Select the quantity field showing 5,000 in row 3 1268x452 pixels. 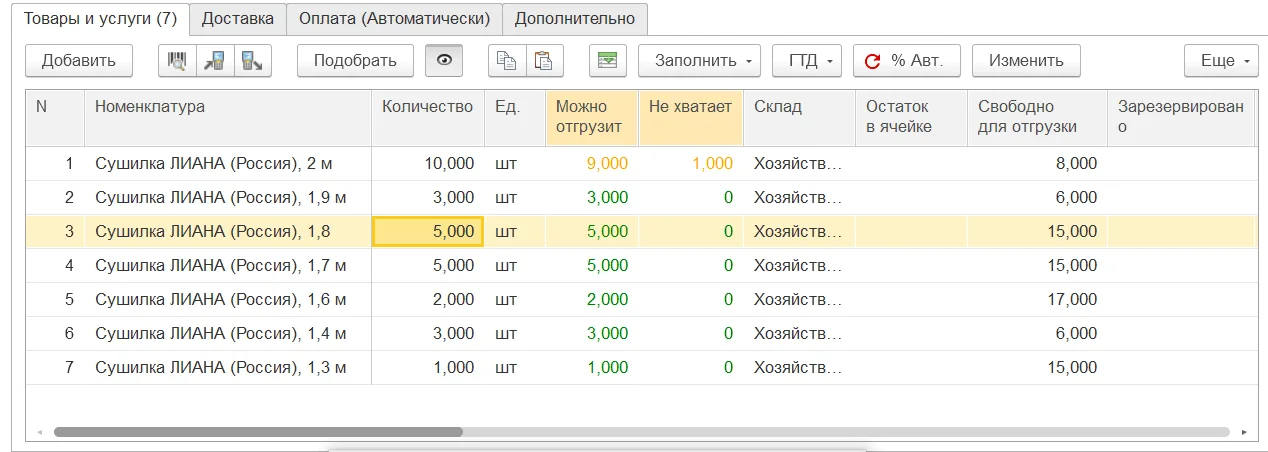[x=428, y=231]
